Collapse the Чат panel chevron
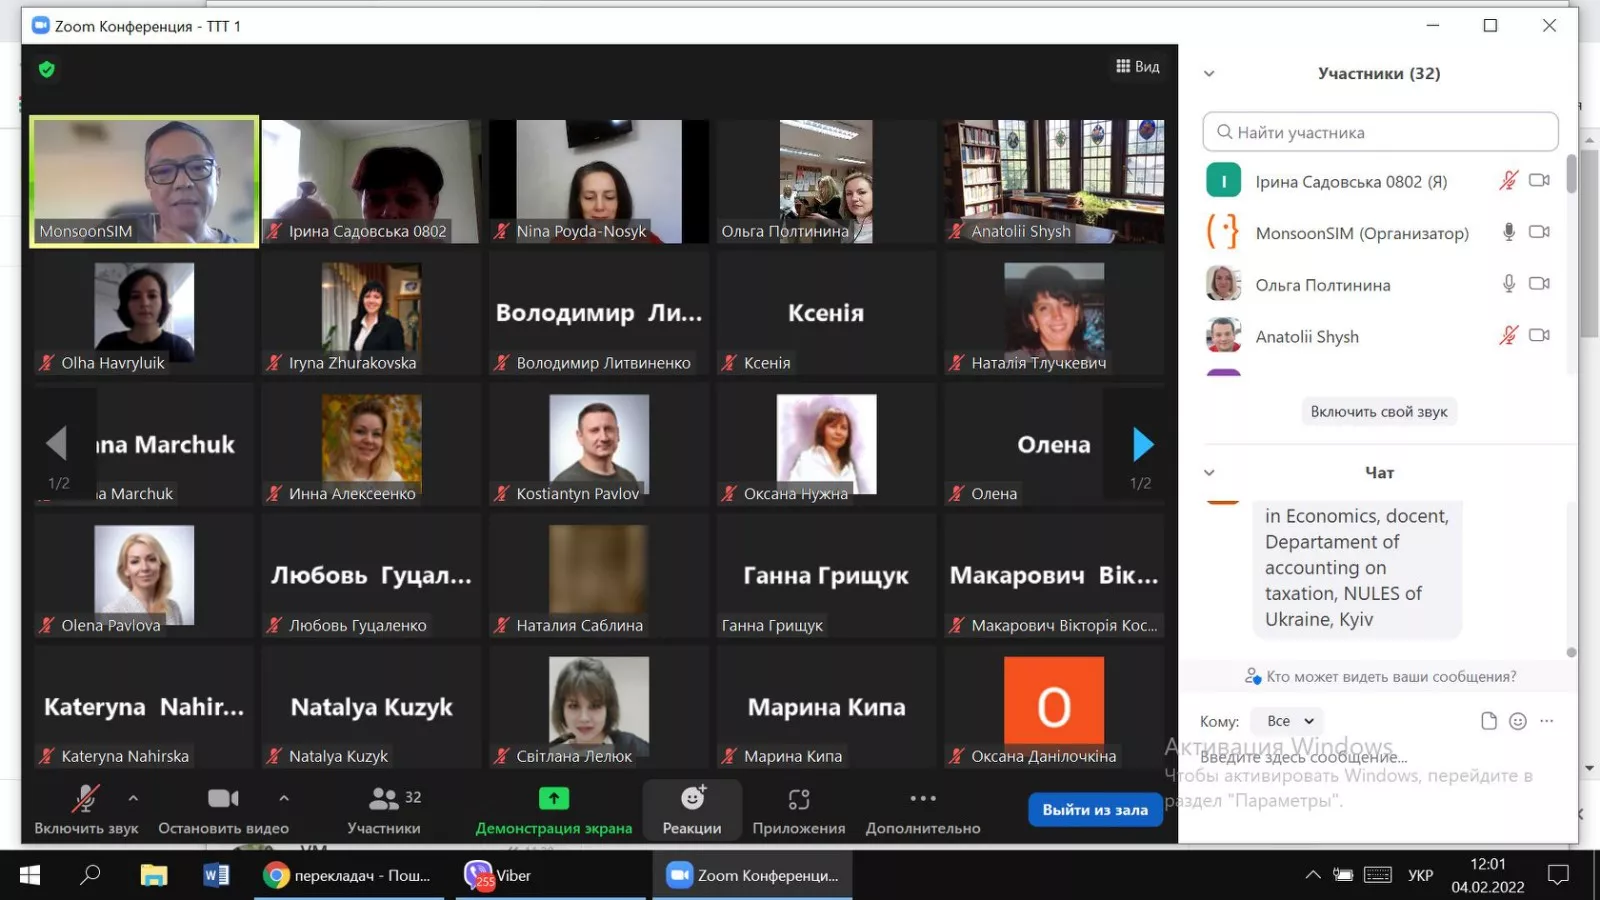Screen dimensions: 1600x900 (1209, 472)
